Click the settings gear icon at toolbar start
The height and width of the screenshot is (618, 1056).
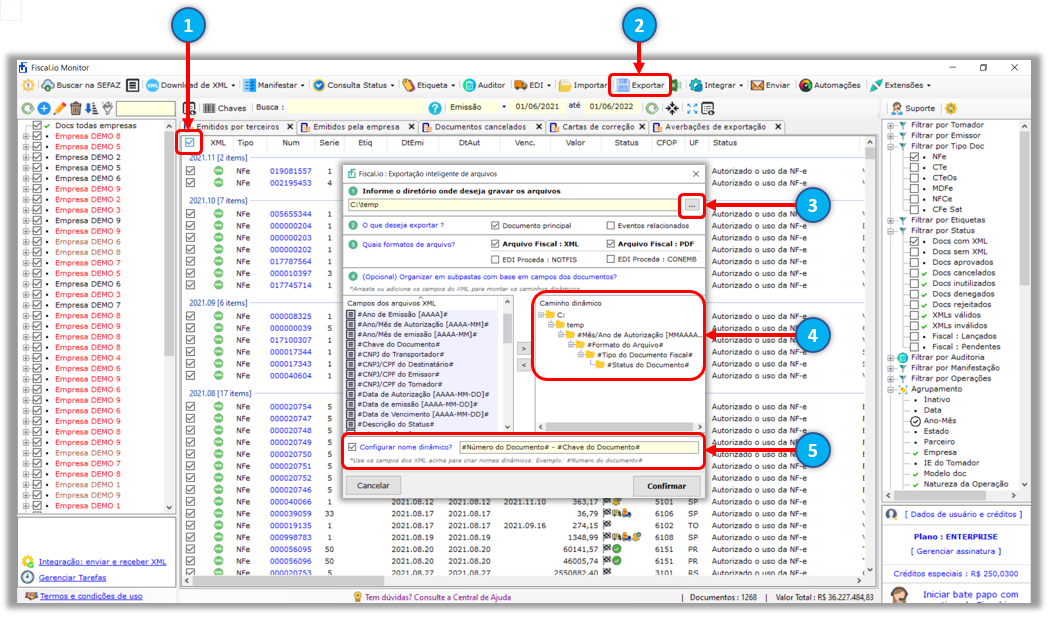click(28, 85)
